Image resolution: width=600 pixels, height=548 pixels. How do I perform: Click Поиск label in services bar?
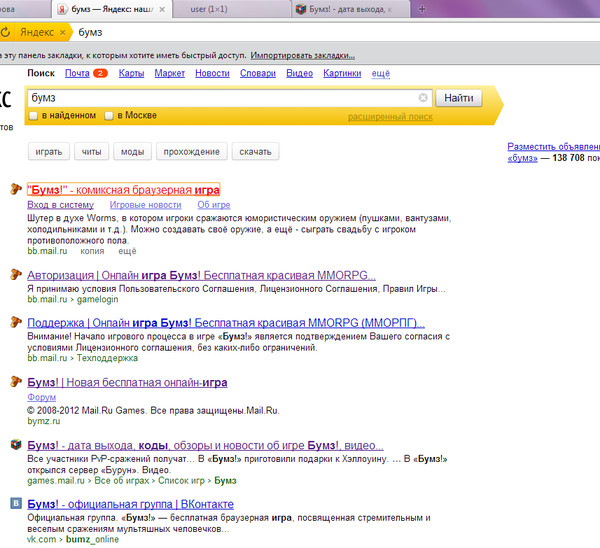click(x=41, y=73)
